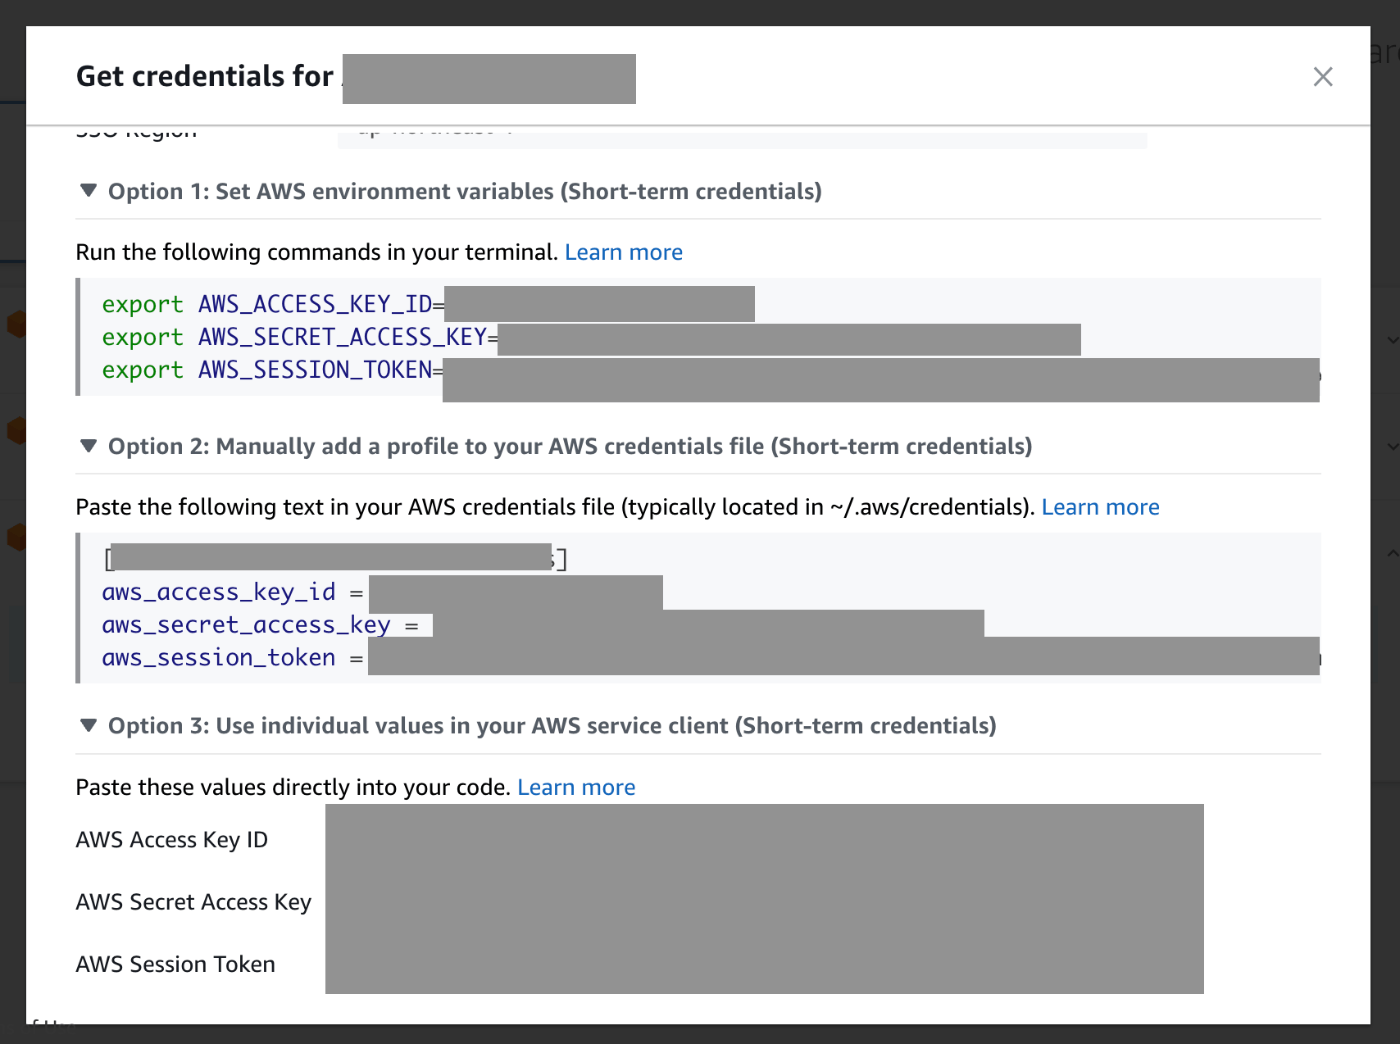
Task: Collapse Option 2 credentials file triangle
Action: click(x=89, y=445)
